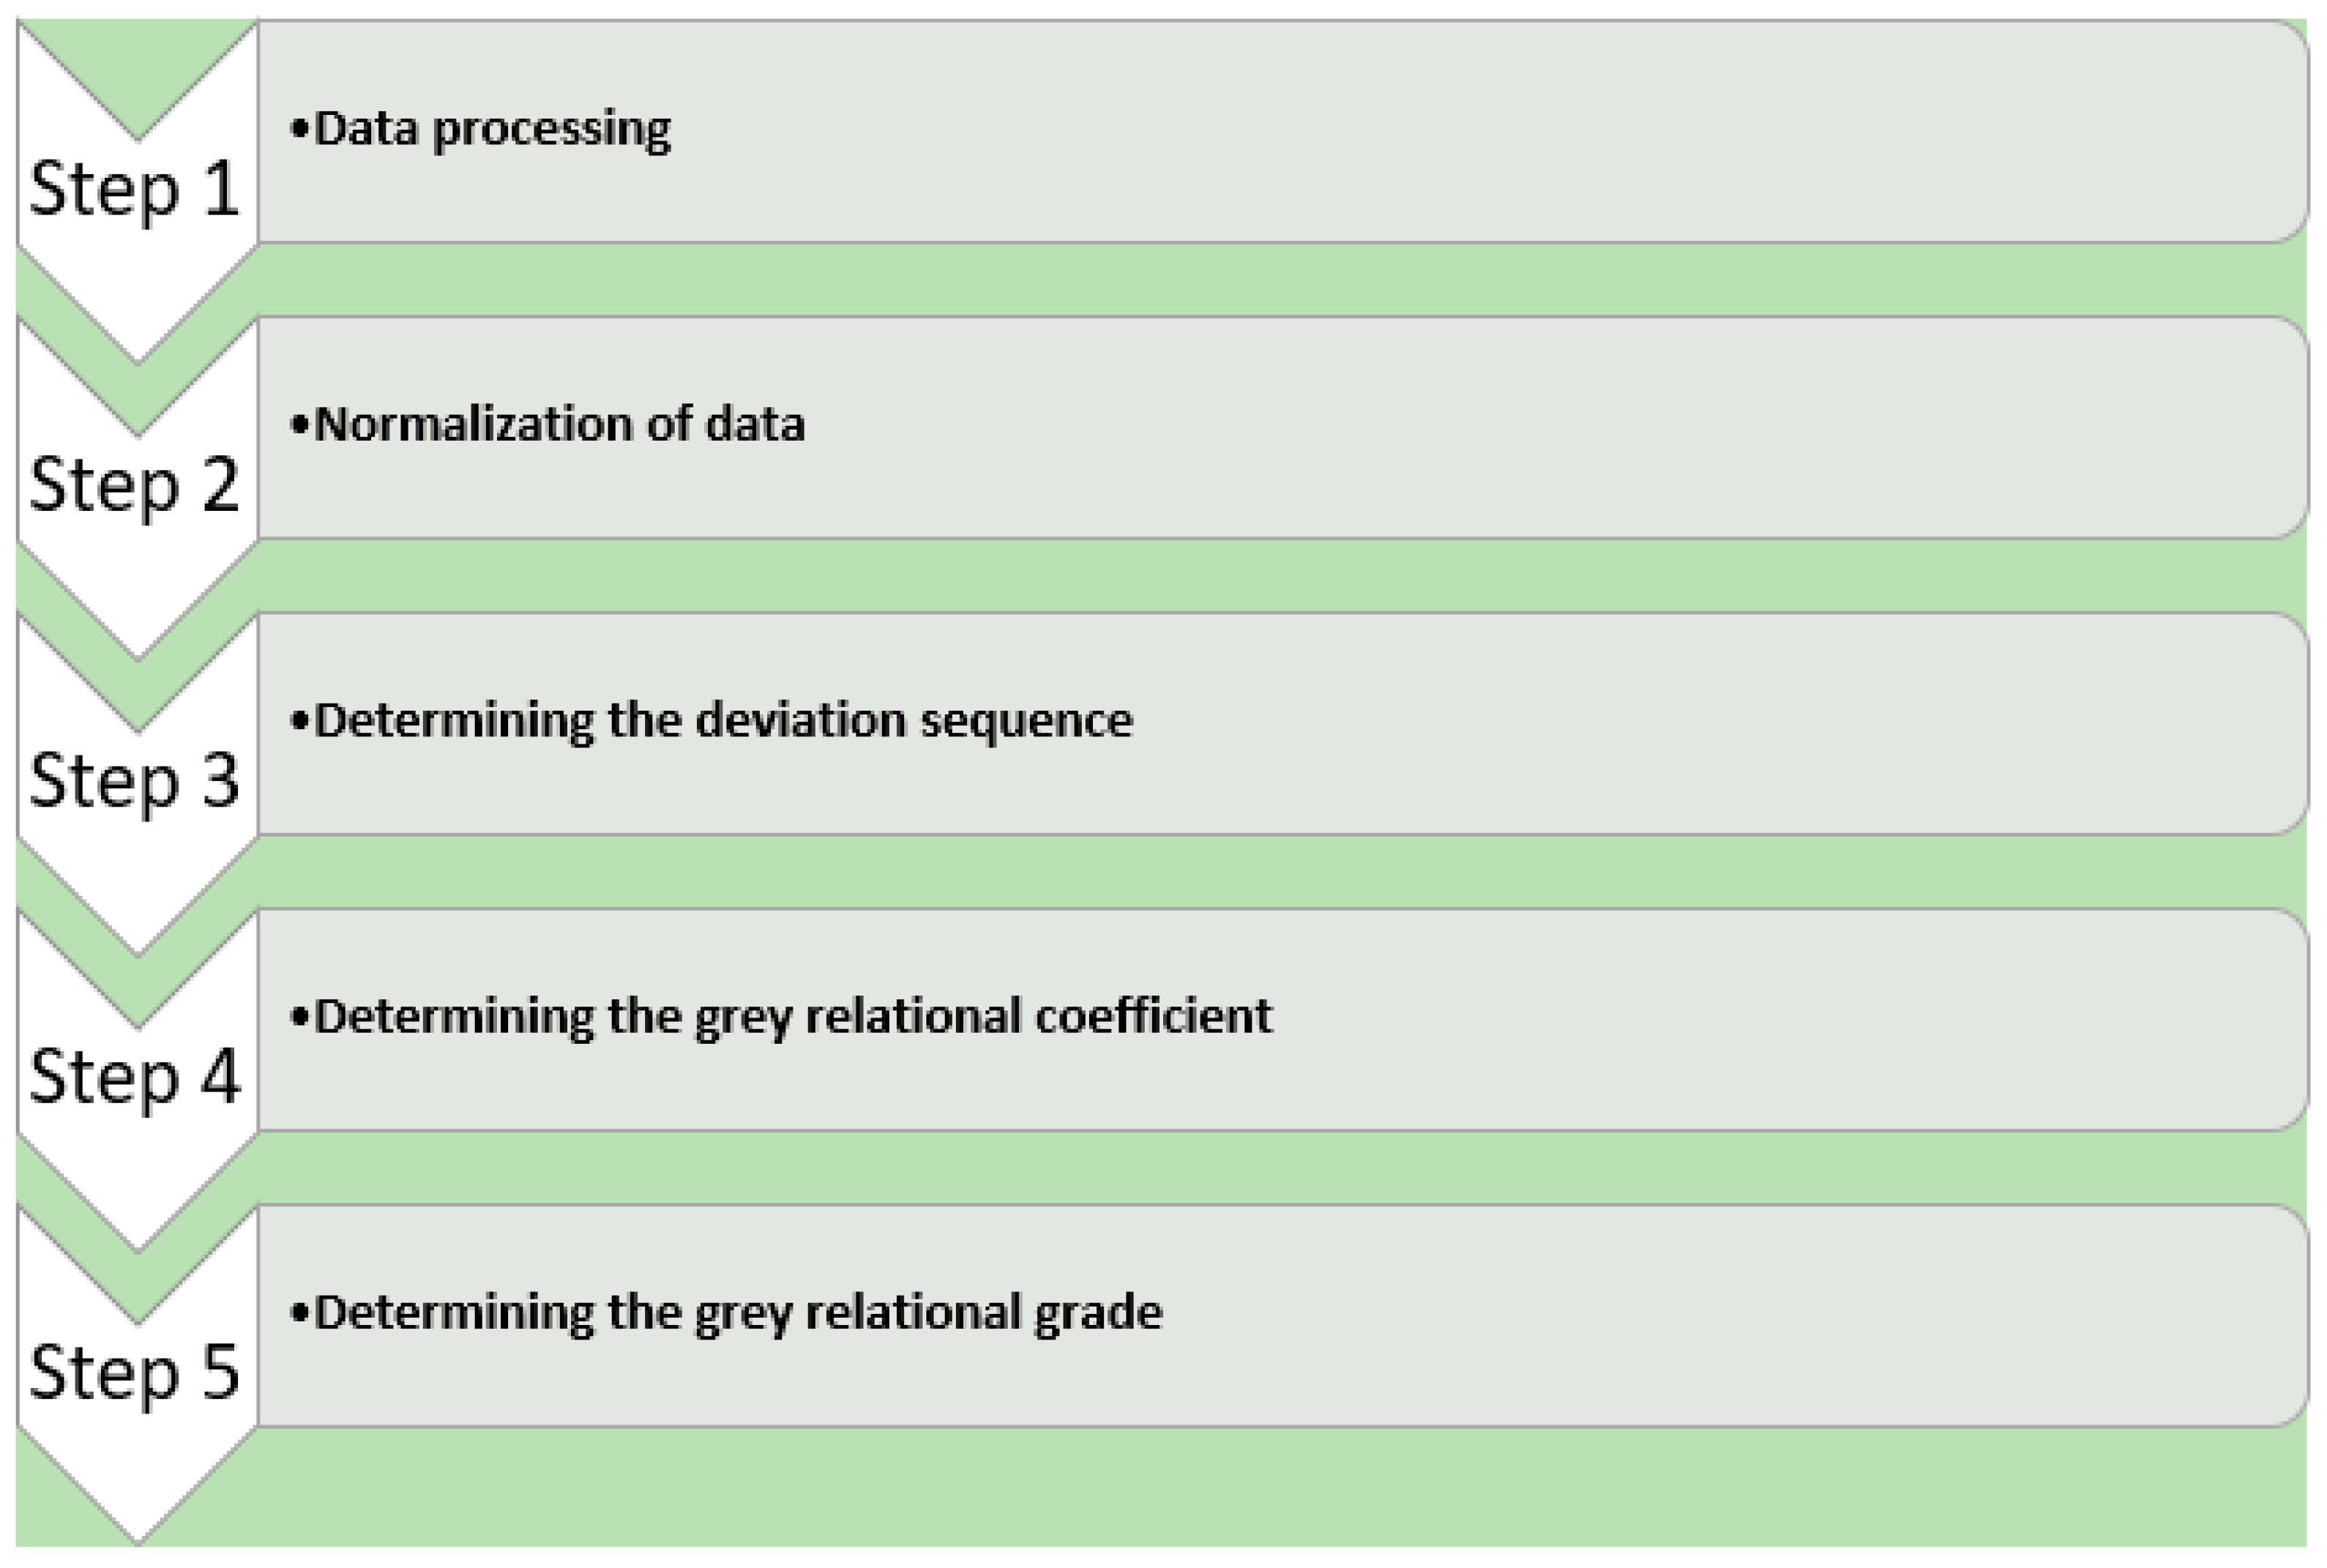Click the white arrow point below Step 5
This screenshot has height=1568, width=2327.
tap(137, 1500)
